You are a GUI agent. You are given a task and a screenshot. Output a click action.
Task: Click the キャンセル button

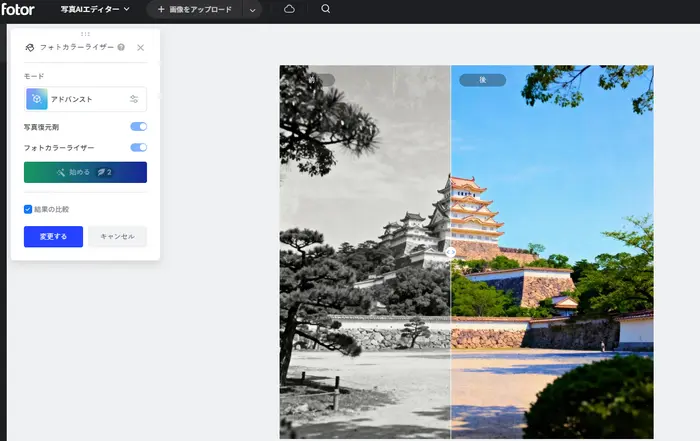pyautogui.click(x=117, y=237)
